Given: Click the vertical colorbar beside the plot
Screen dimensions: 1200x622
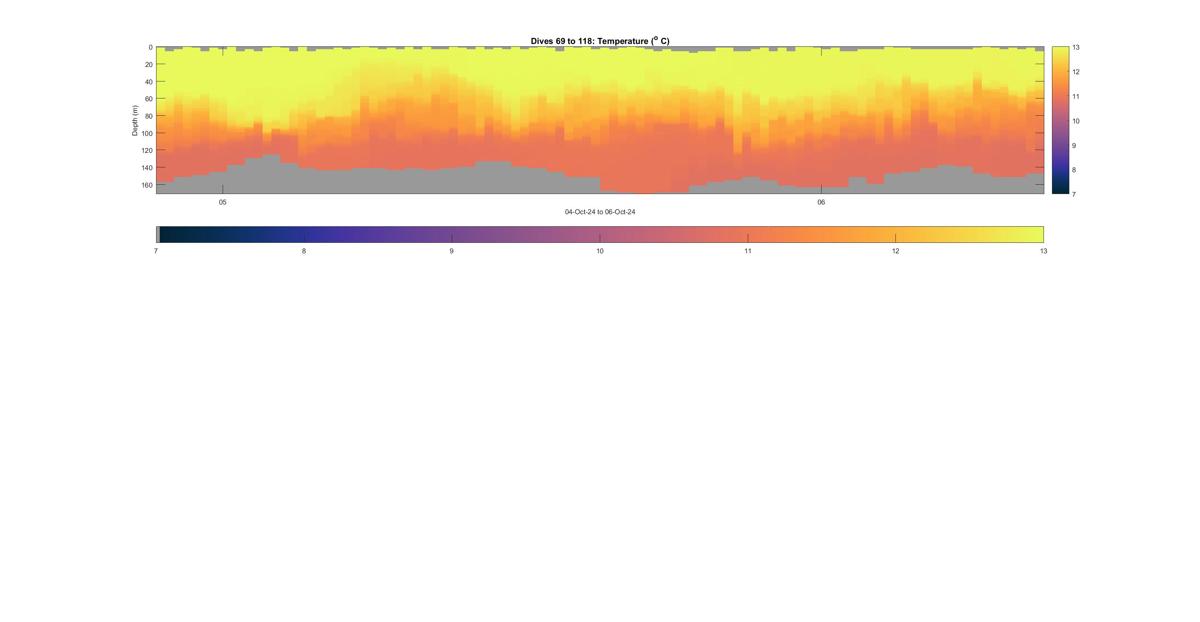Looking at the screenshot, I should (x=1060, y=120).
